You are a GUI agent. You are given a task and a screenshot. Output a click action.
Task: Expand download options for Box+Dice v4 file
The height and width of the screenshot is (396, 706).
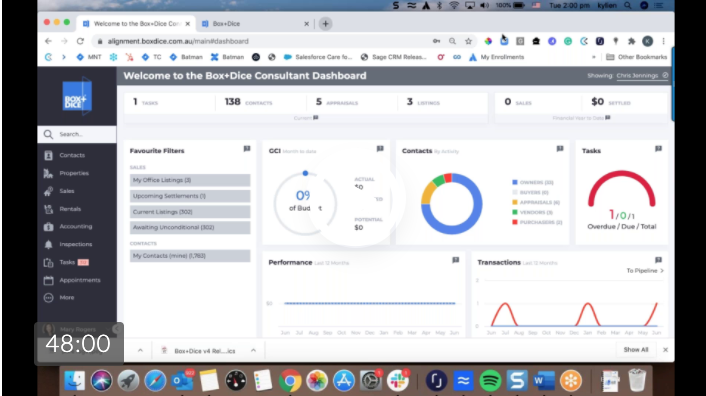(x=253, y=351)
